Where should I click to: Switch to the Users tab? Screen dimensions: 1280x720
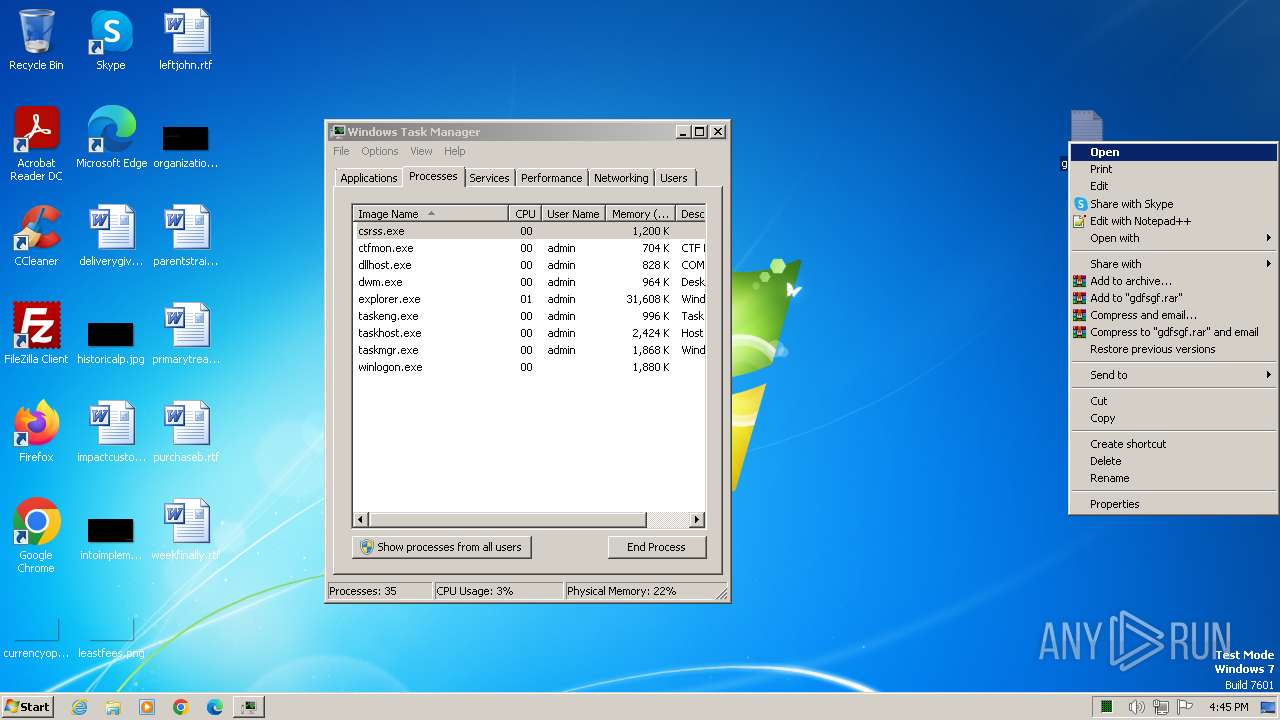click(x=674, y=178)
